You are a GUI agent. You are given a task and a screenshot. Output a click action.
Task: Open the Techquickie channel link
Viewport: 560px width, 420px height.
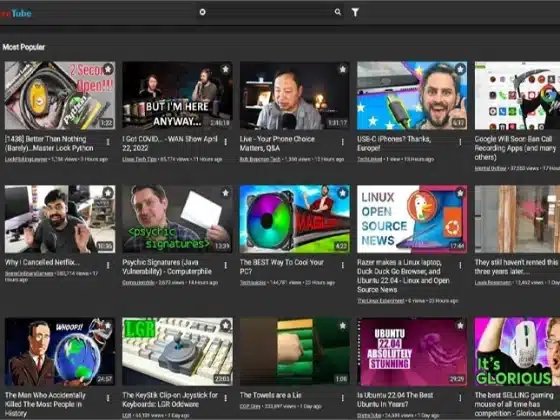(x=253, y=282)
